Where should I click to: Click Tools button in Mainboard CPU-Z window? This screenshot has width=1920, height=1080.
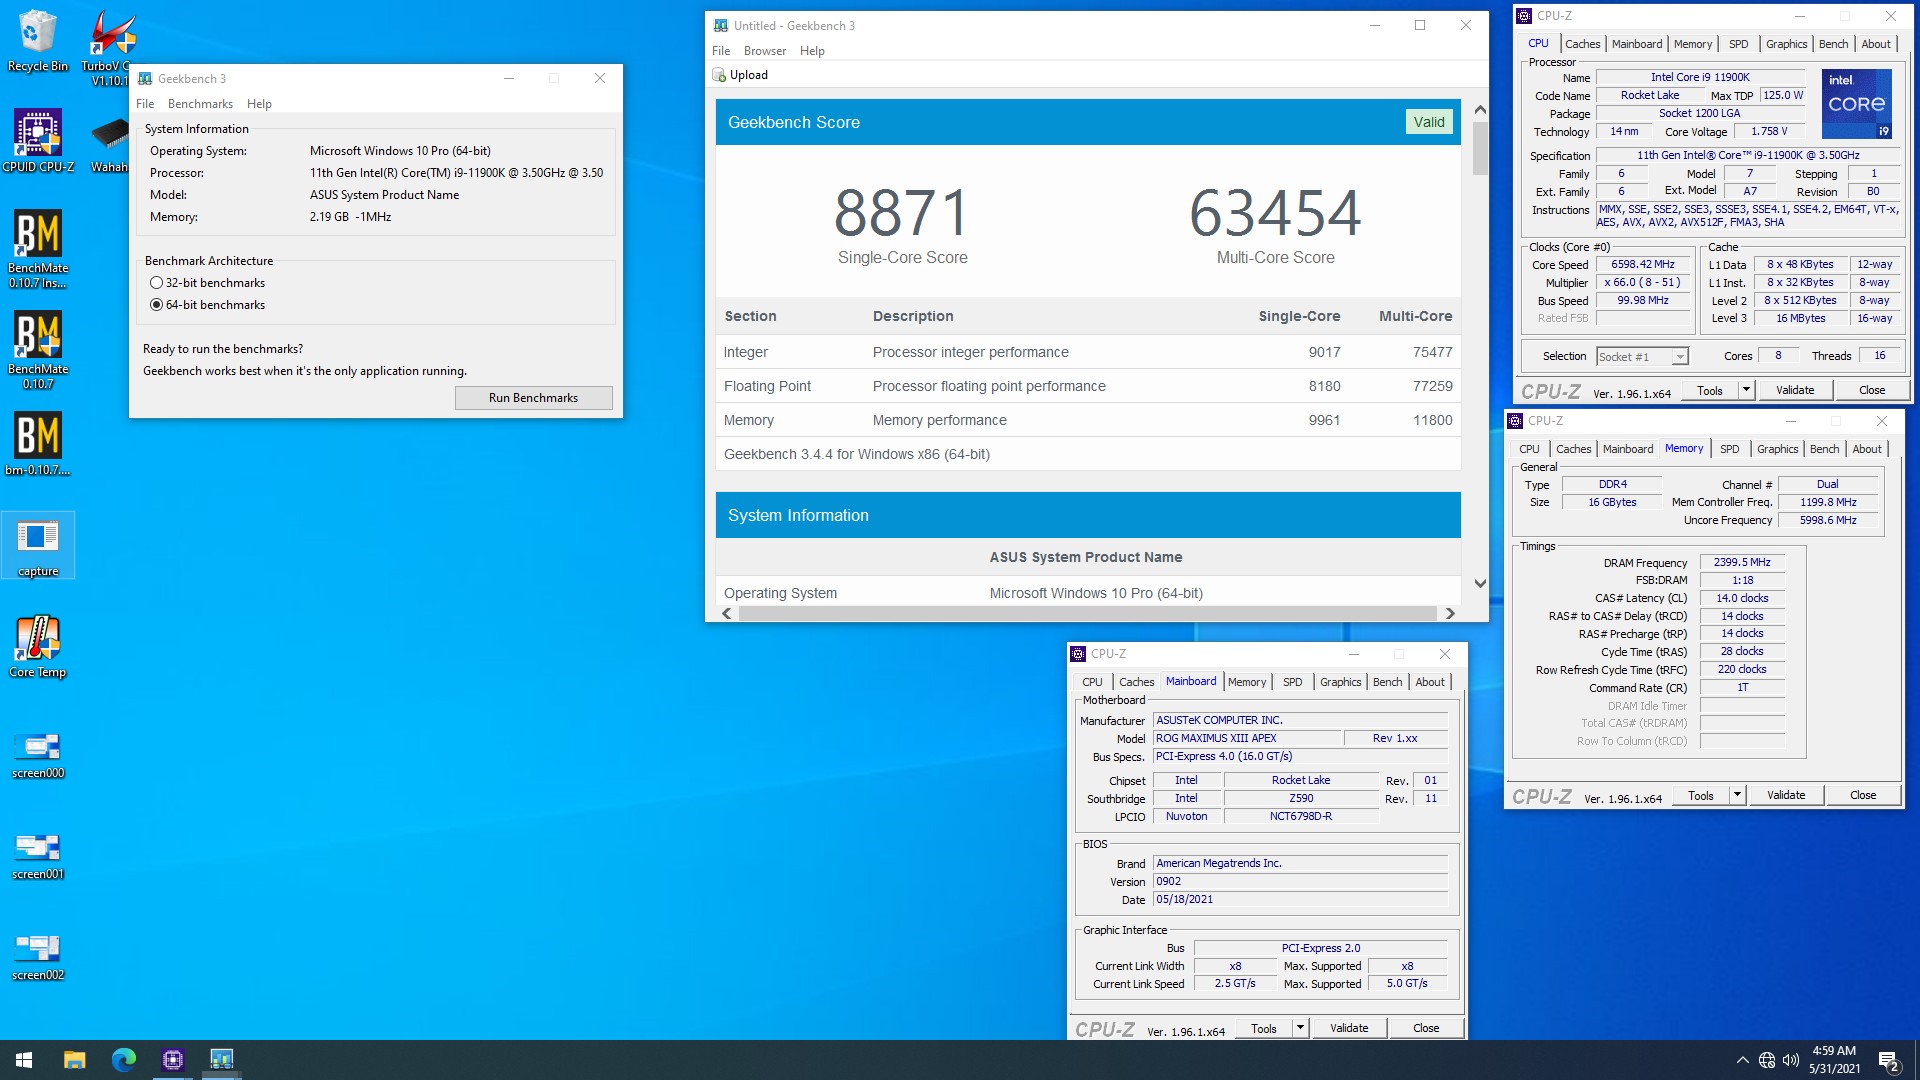click(1264, 1028)
